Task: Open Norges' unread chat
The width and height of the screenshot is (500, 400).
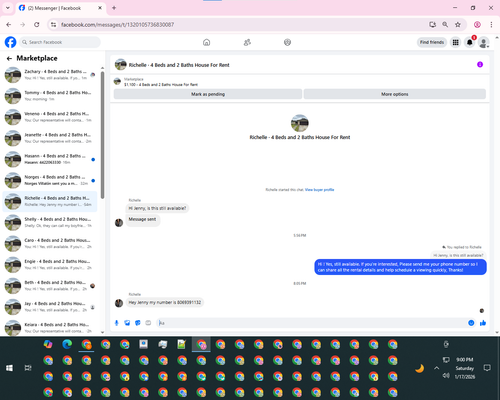Action: [x=50, y=180]
